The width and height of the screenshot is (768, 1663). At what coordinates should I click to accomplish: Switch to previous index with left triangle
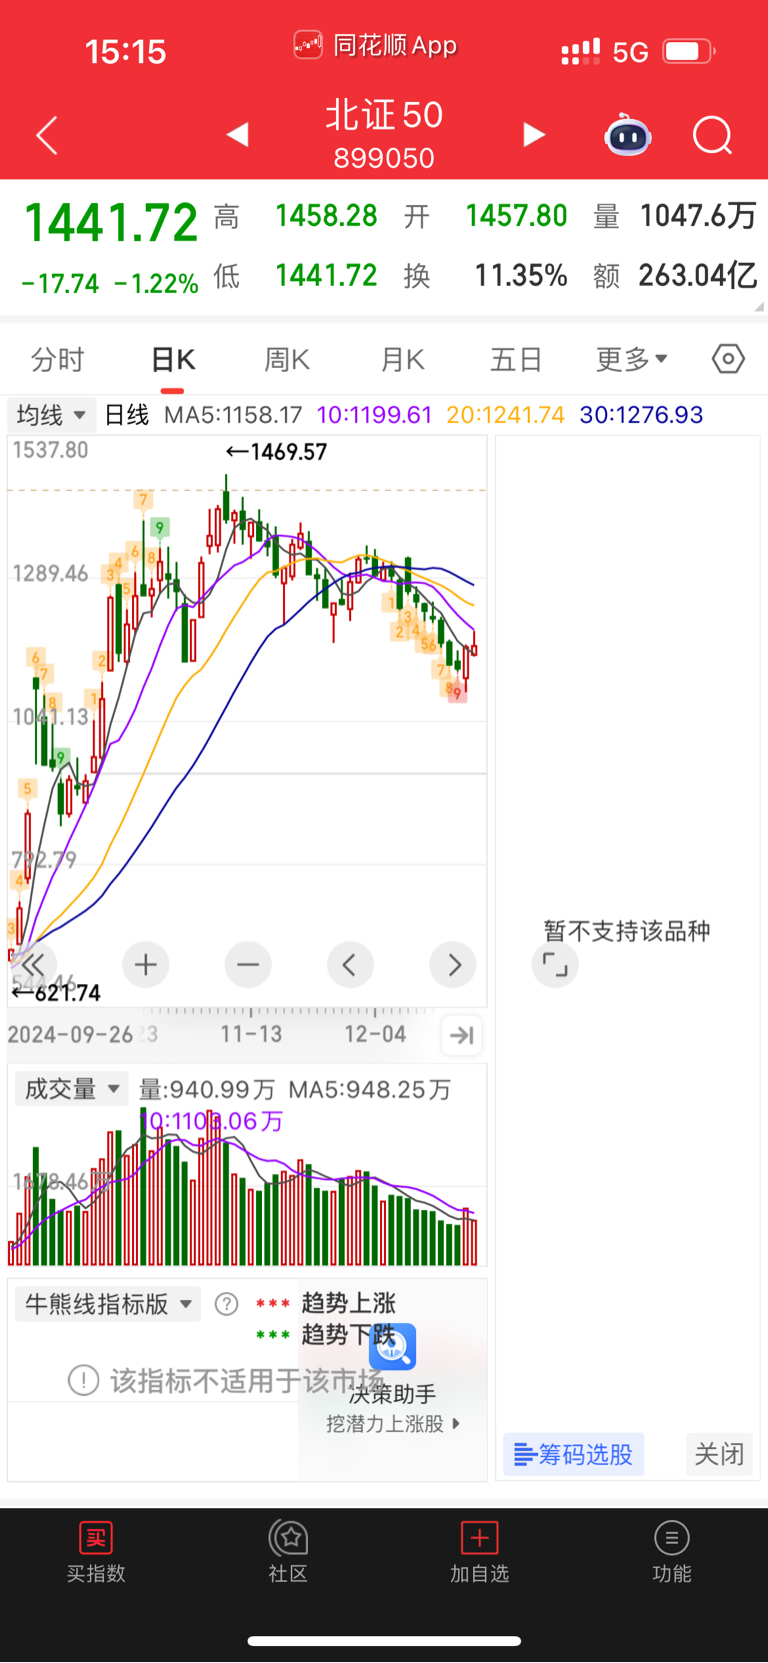pos(237,134)
